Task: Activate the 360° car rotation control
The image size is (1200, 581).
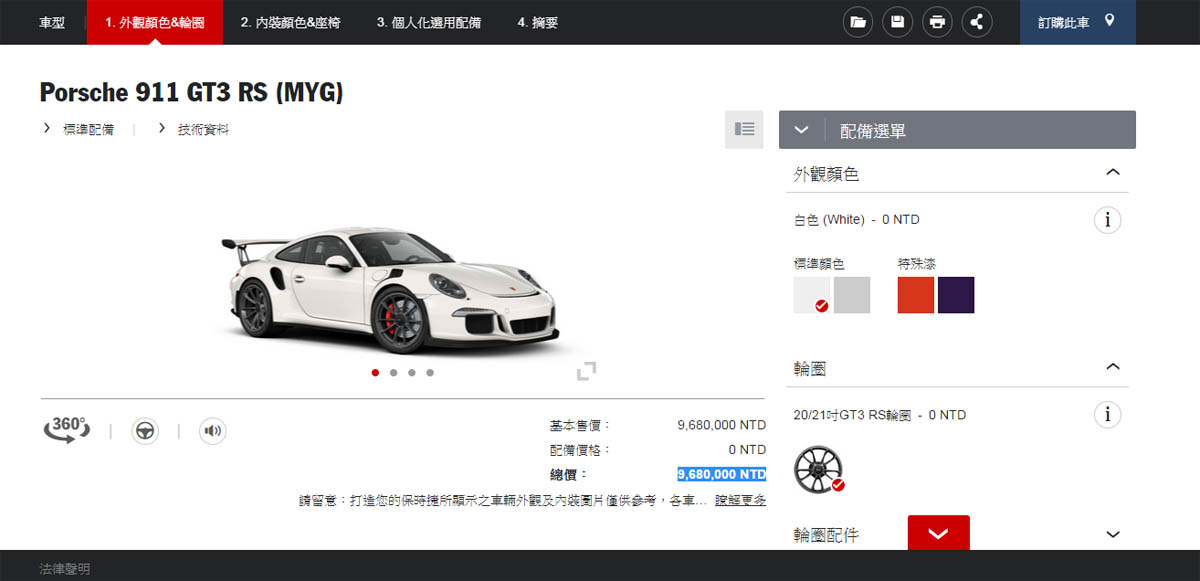Action: click(x=66, y=430)
